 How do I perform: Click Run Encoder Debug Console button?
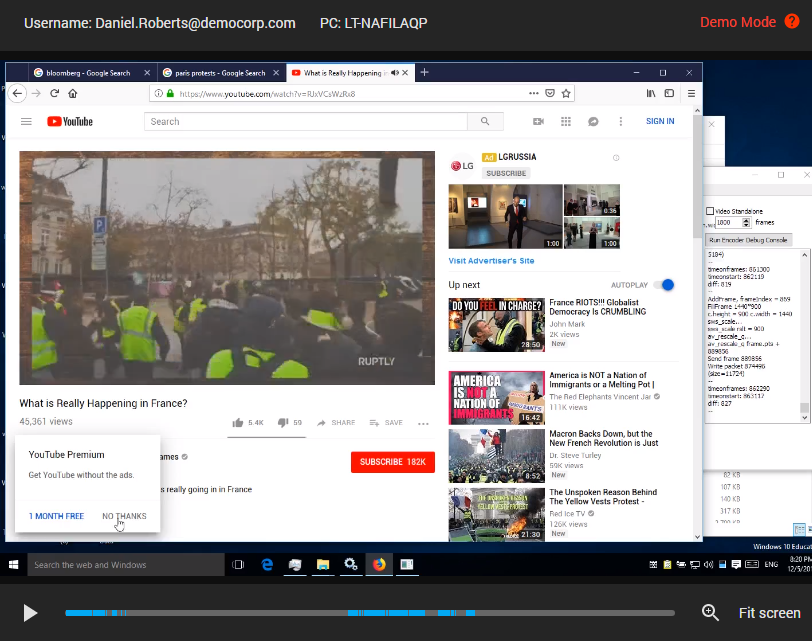tap(748, 240)
